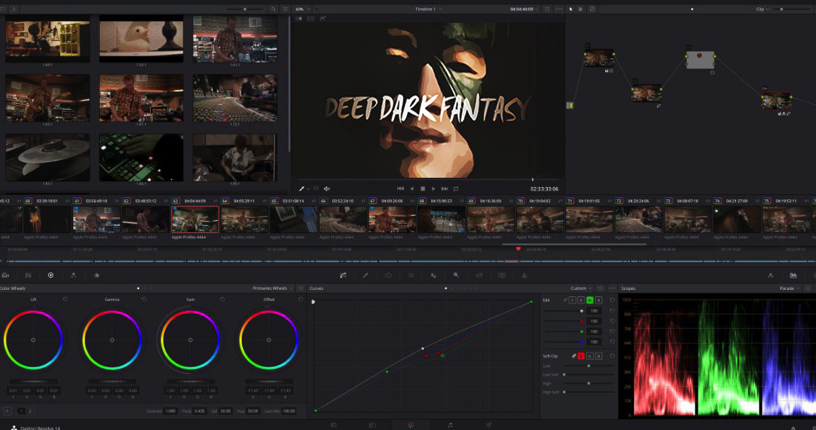The image size is (816, 430).
Task: Open the node editor Clip mode dropdown
Action: coord(762,9)
